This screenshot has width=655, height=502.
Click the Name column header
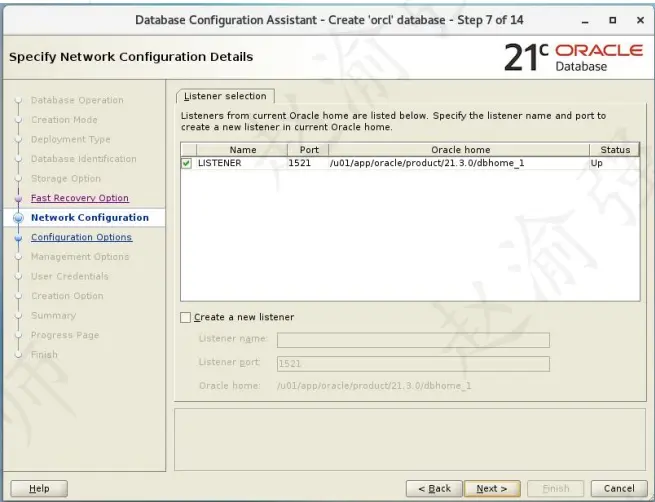click(x=242, y=150)
